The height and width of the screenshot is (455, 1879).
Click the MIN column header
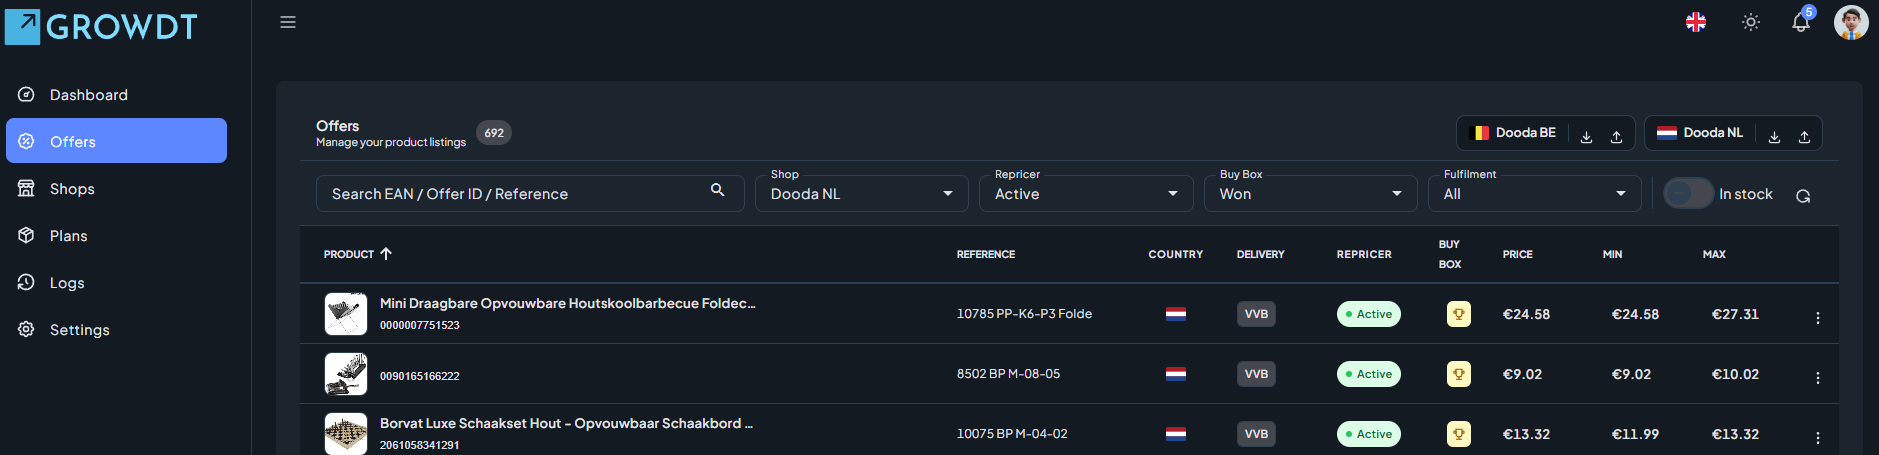[1612, 254]
